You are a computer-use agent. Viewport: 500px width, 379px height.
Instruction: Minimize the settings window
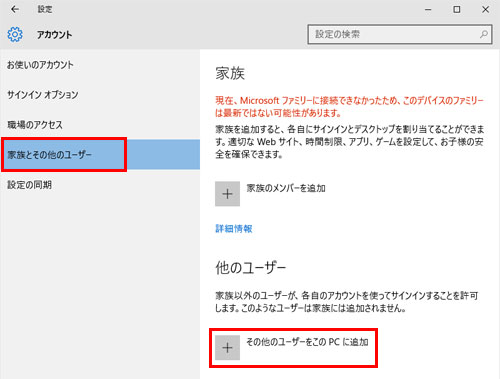point(428,10)
